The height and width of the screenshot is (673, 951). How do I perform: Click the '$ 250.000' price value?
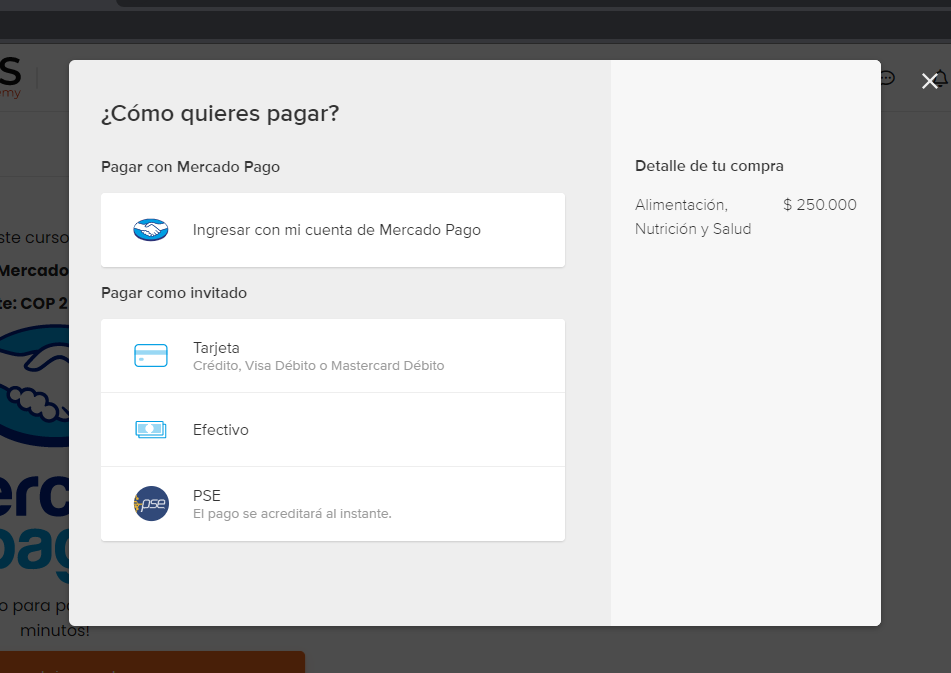[820, 204]
